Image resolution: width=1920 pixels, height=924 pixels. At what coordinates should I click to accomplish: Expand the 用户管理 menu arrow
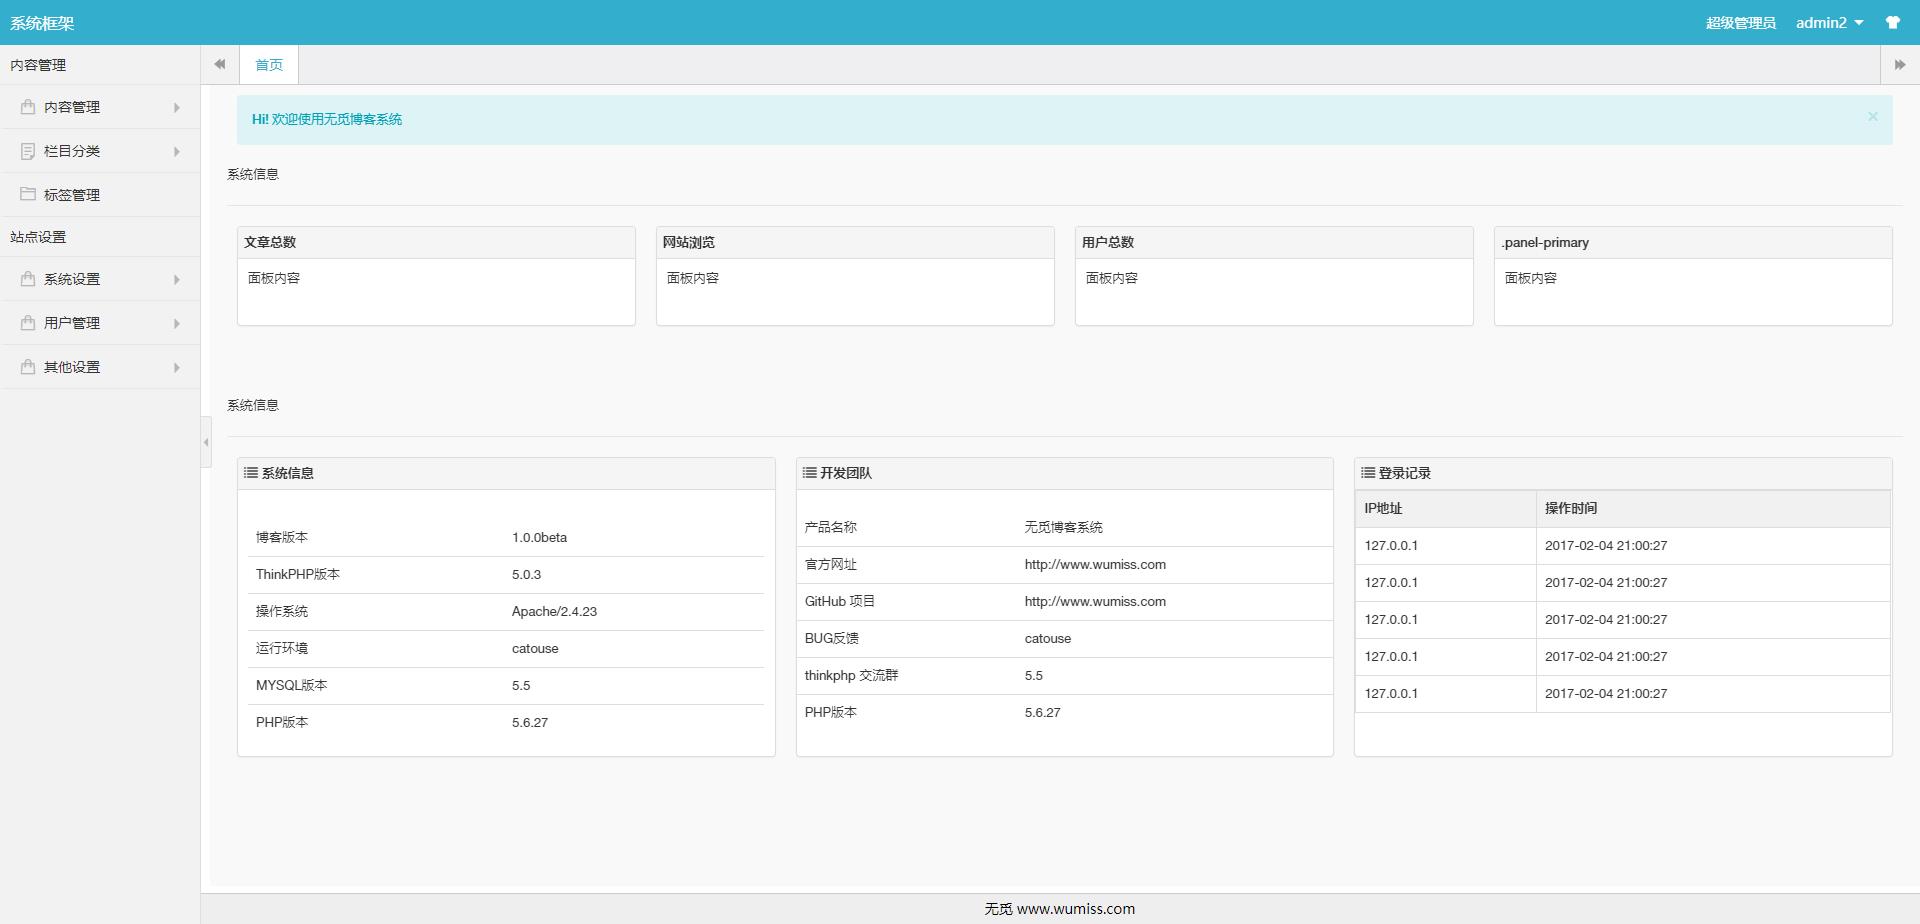[x=177, y=323]
